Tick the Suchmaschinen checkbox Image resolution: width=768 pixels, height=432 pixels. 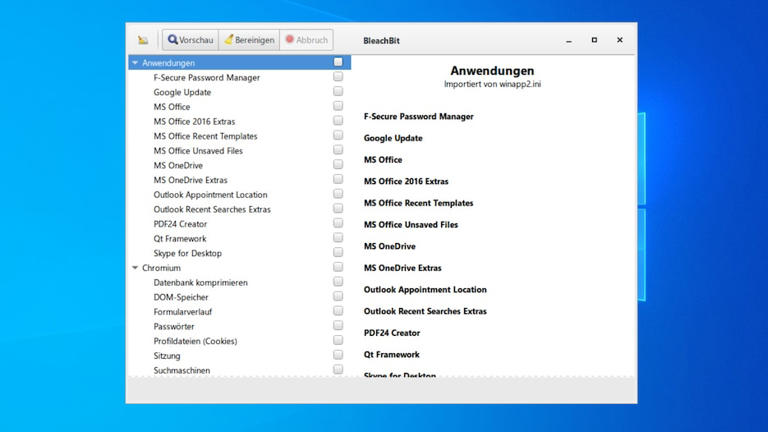pyautogui.click(x=338, y=370)
